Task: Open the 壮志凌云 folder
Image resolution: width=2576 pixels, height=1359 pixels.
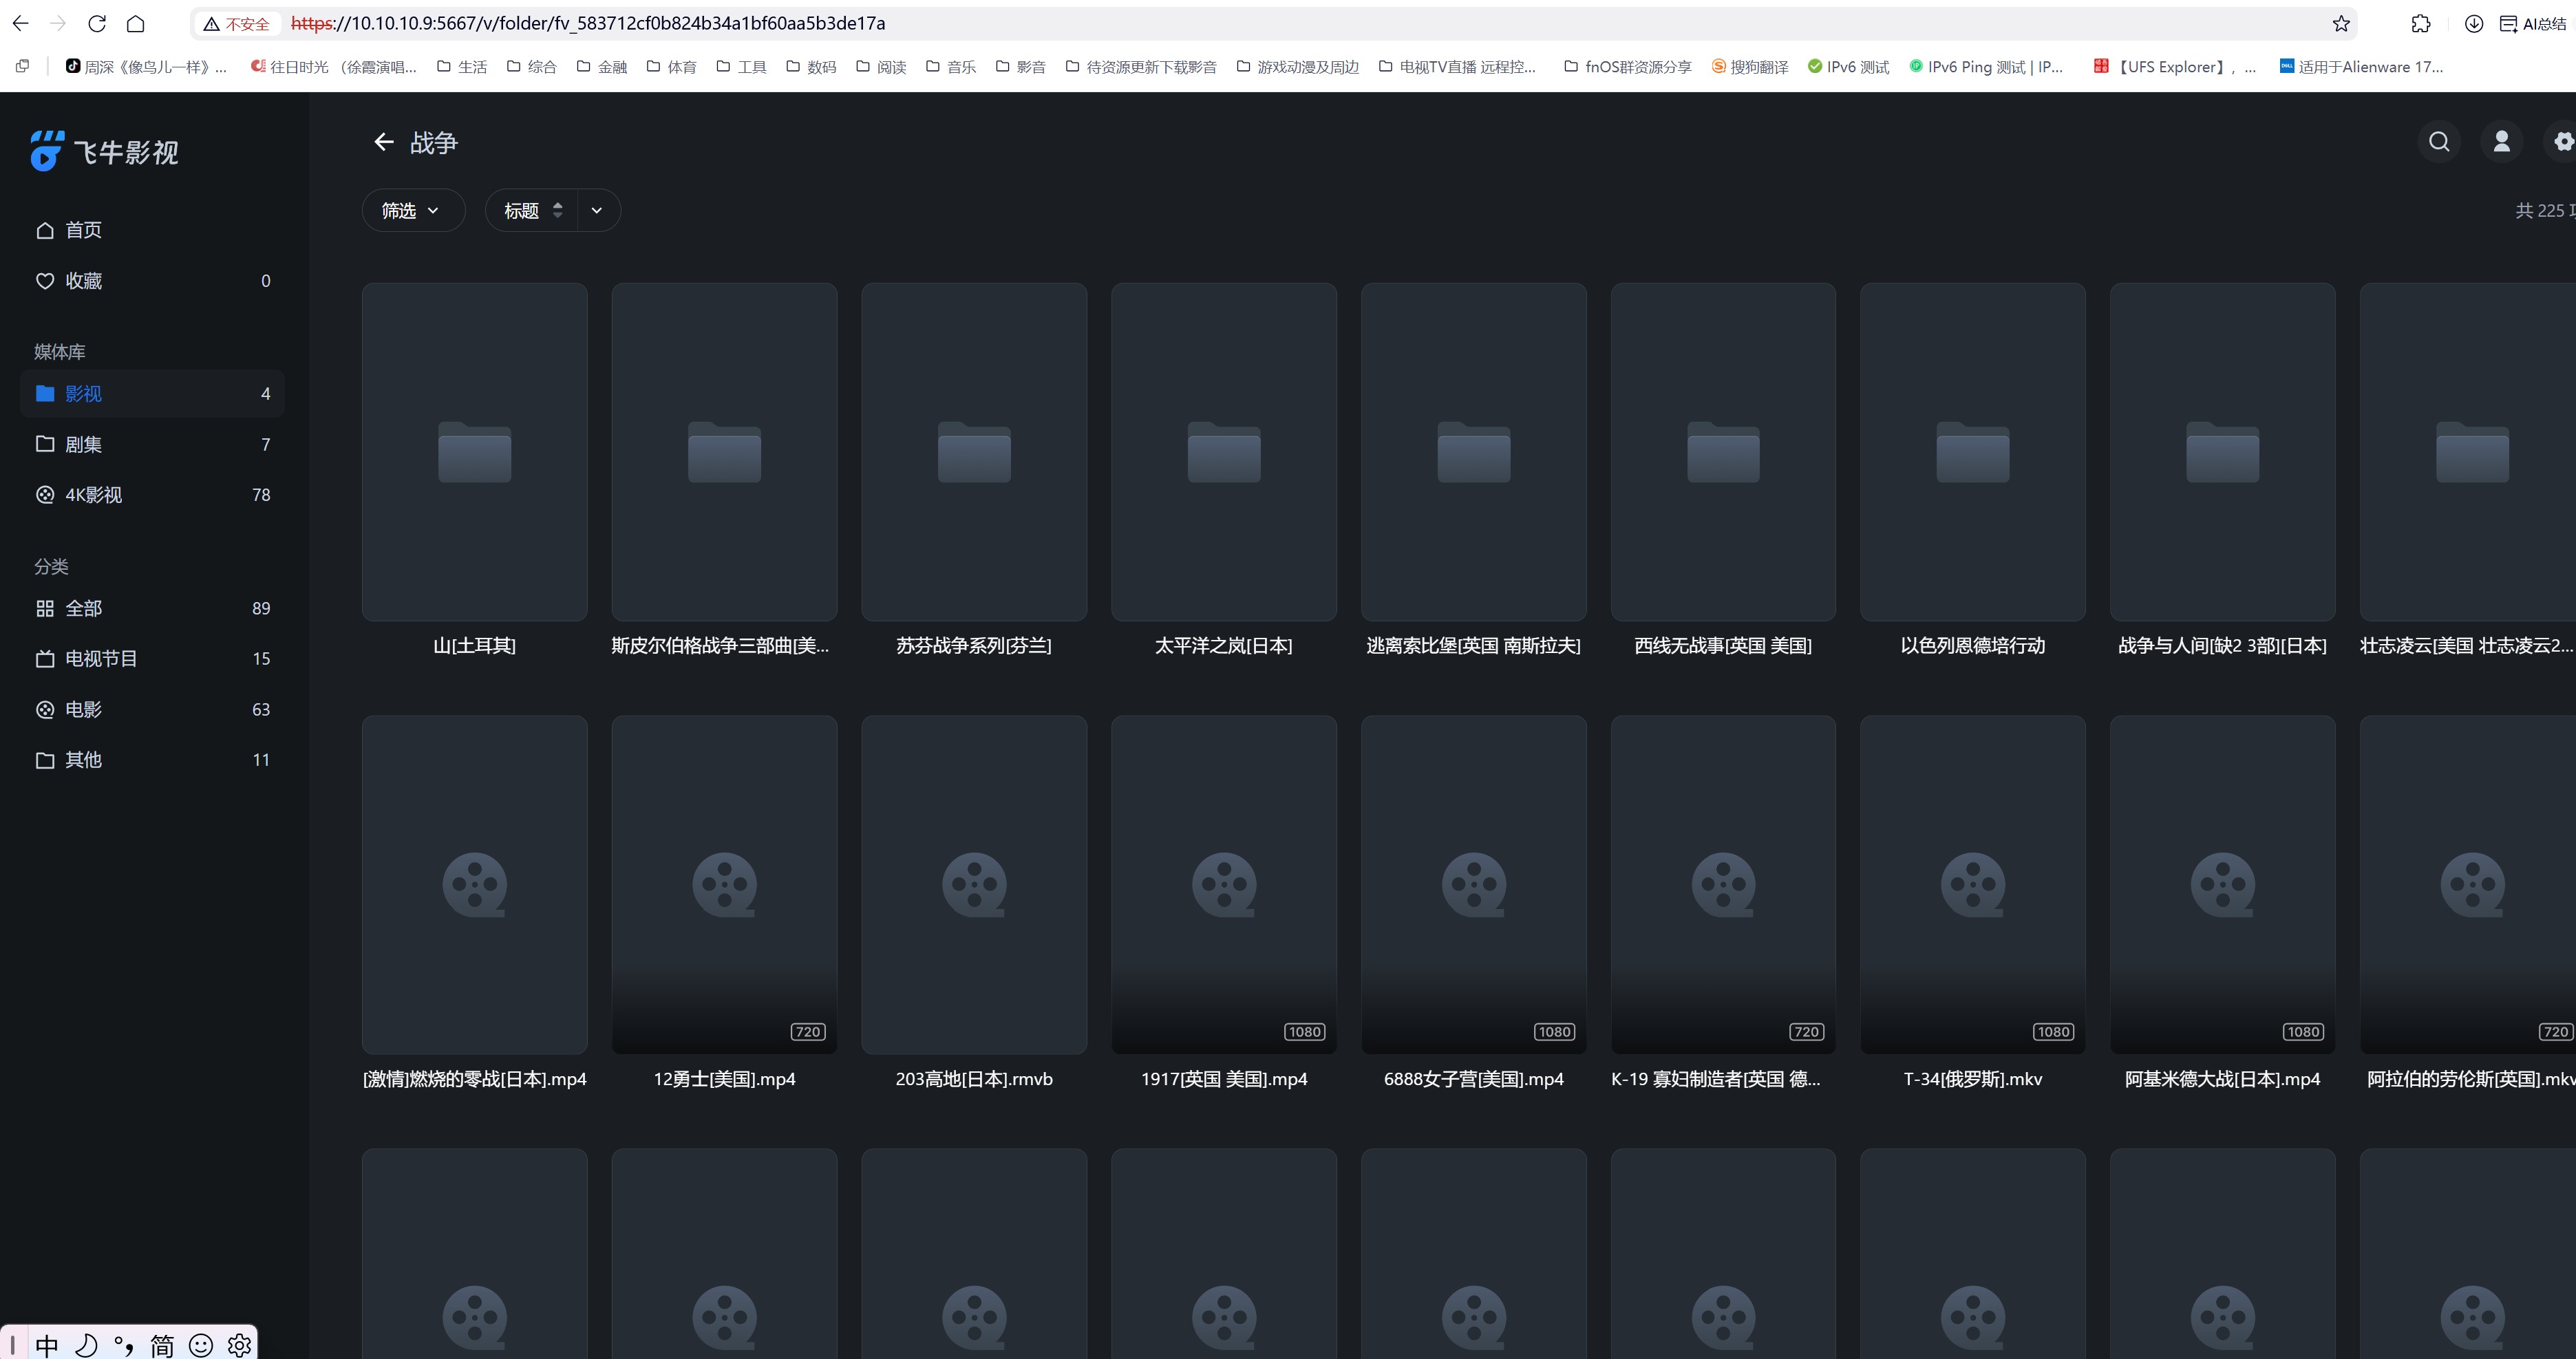Action: click(2468, 452)
